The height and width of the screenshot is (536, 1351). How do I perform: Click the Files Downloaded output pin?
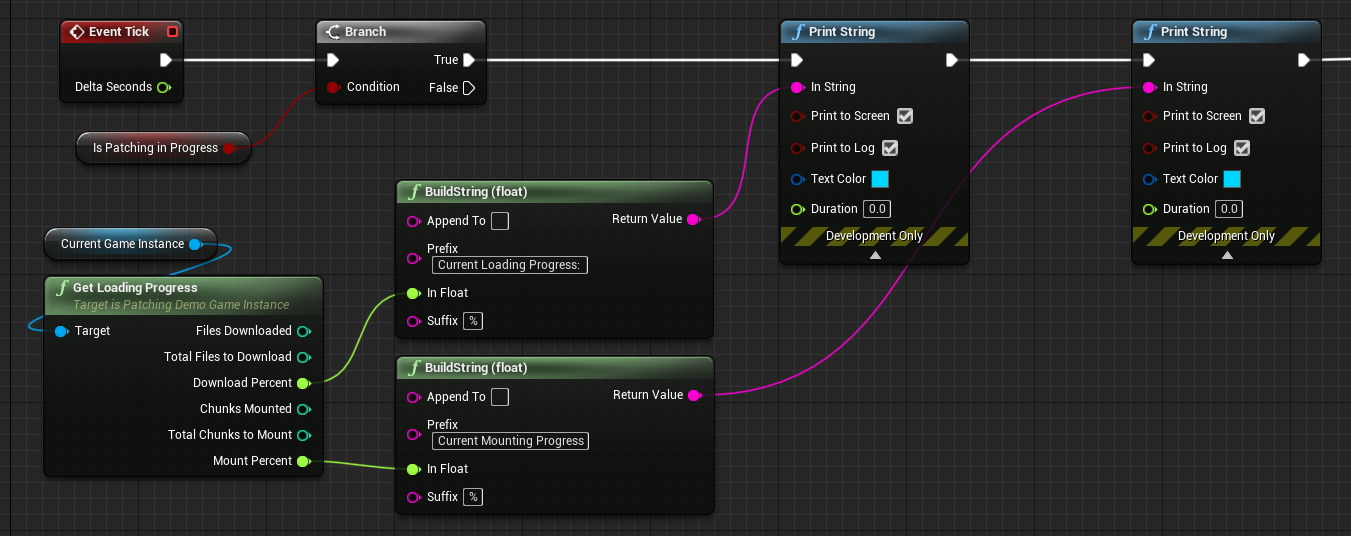pos(304,331)
